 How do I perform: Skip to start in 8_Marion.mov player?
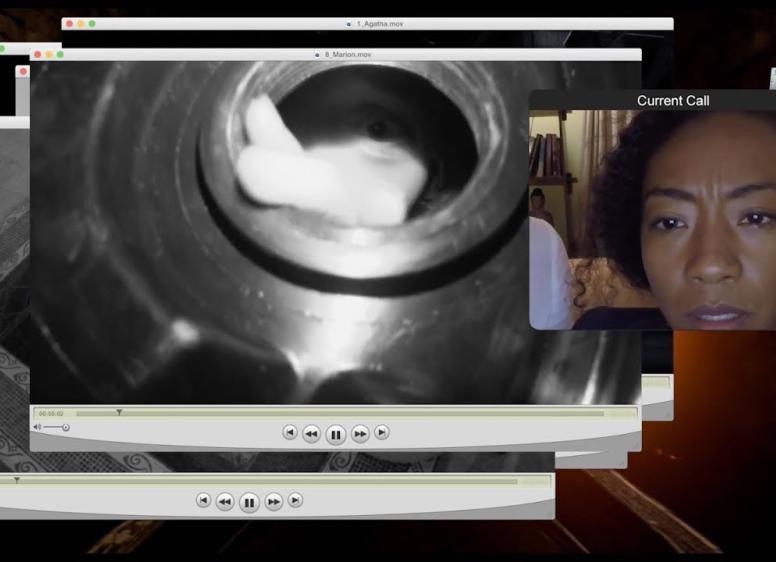pyautogui.click(x=290, y=432)
